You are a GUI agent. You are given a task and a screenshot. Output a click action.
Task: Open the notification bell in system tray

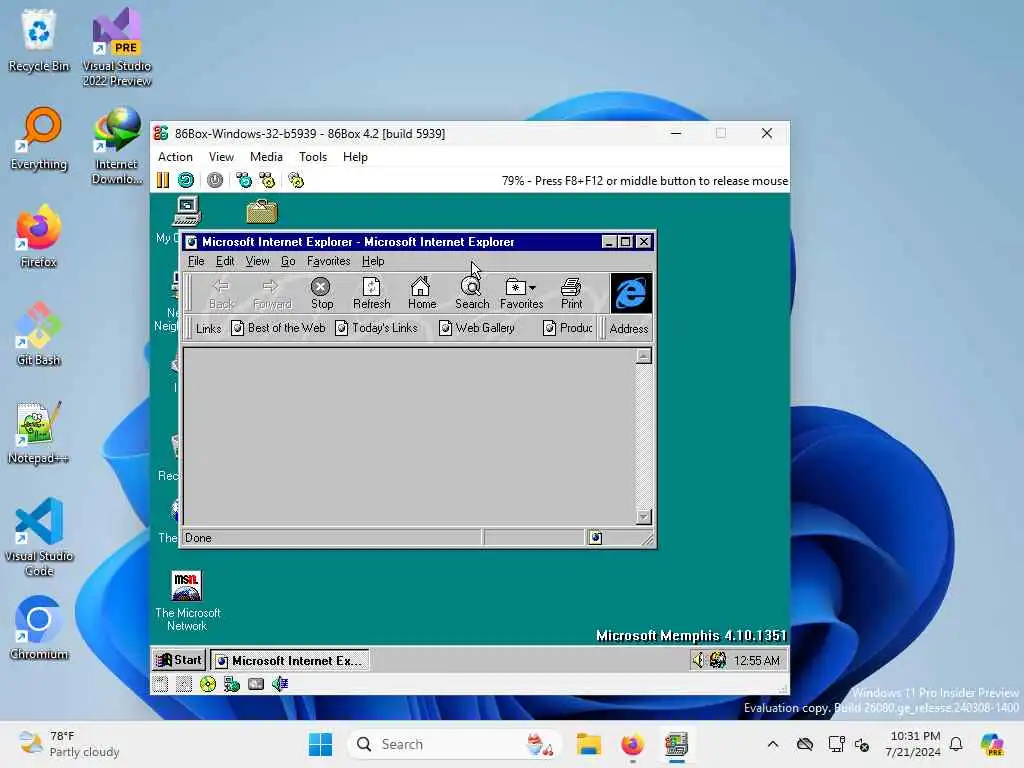[956, 744]
